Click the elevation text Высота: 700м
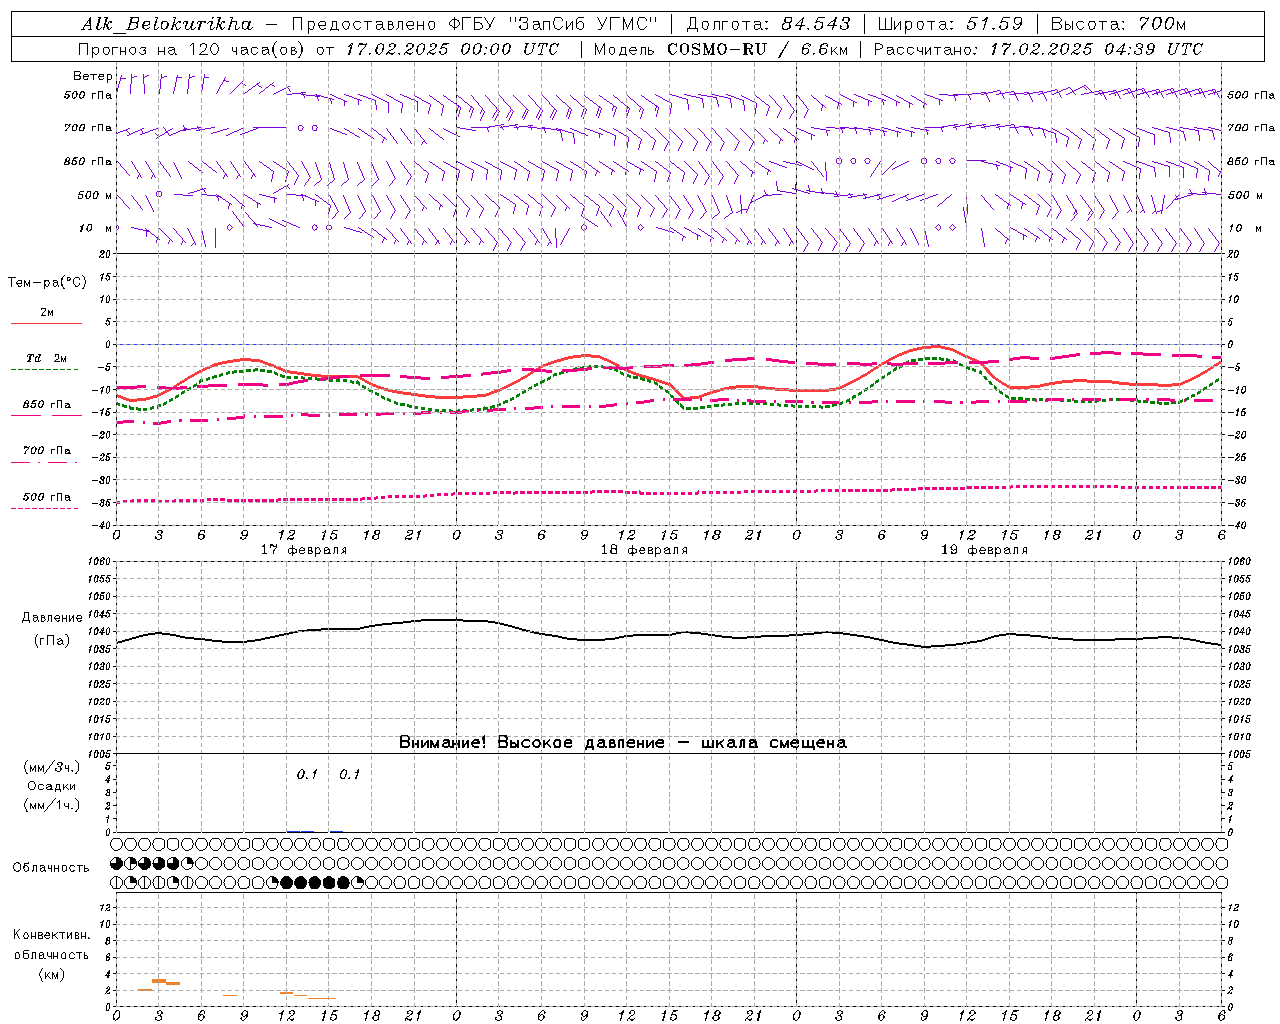Viewport: 1280px width, 1024px height. tap(1118, 23)
